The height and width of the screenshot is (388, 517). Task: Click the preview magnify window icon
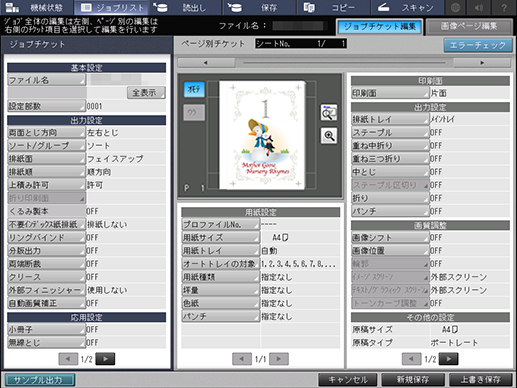pos(329,113)
